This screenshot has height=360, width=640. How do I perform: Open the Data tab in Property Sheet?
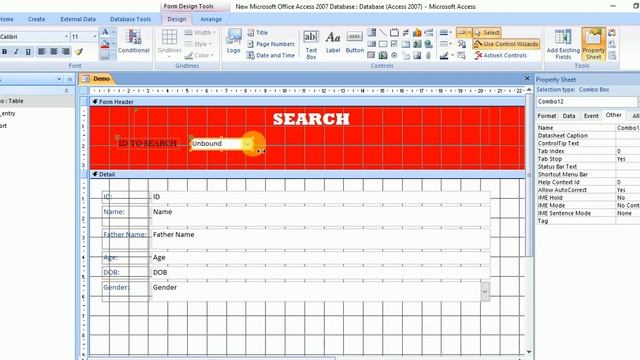569,116
